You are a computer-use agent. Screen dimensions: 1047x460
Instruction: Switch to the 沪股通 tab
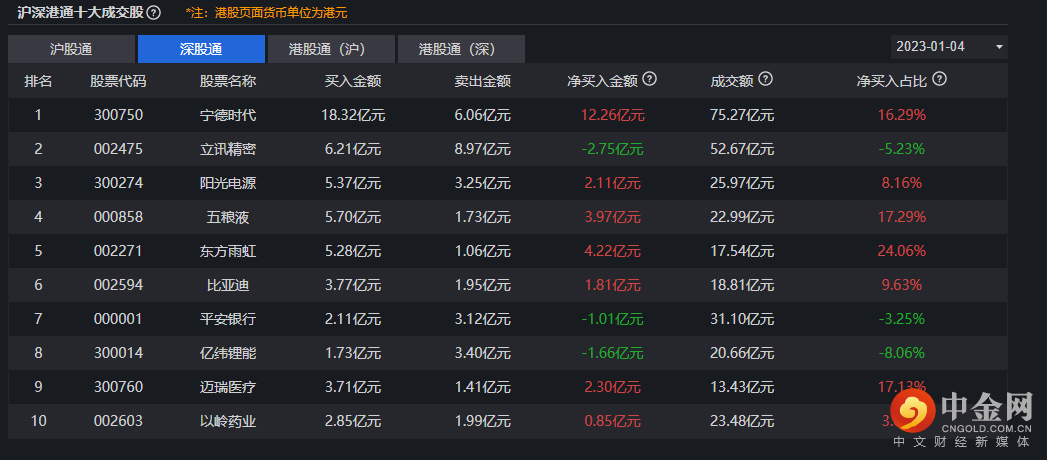[x=71, y=49]
